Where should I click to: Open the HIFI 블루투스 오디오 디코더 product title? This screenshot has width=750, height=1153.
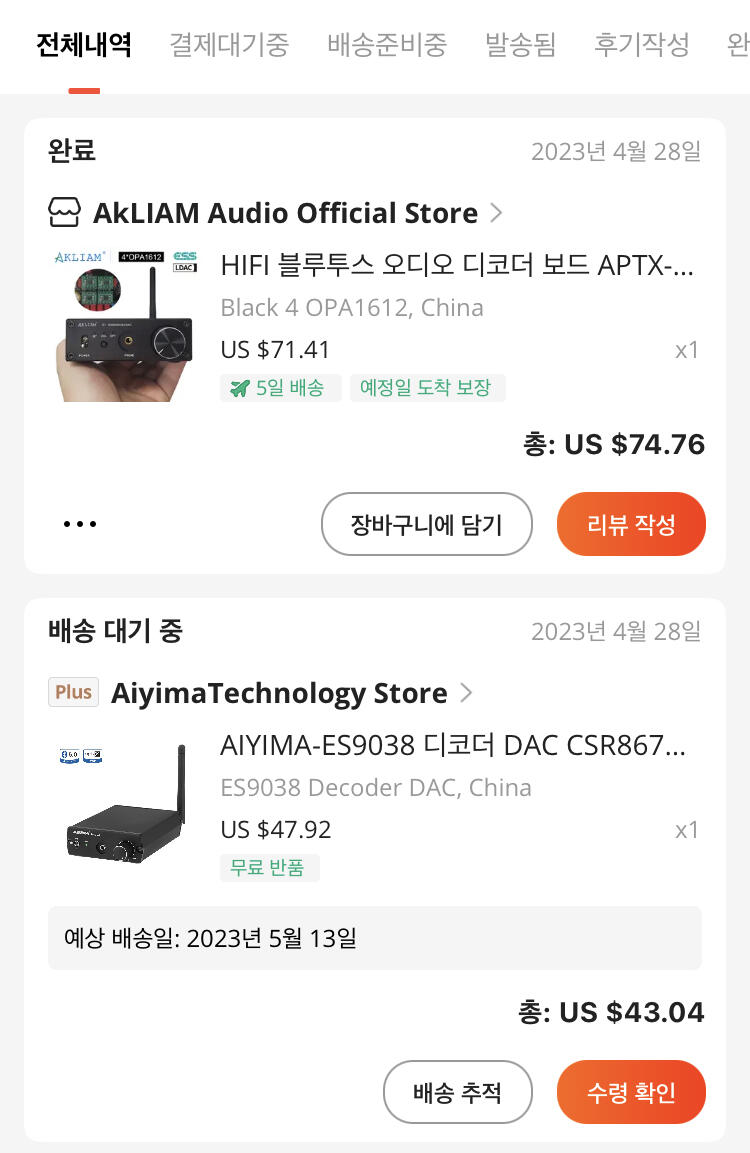click(x=456, y=266)
